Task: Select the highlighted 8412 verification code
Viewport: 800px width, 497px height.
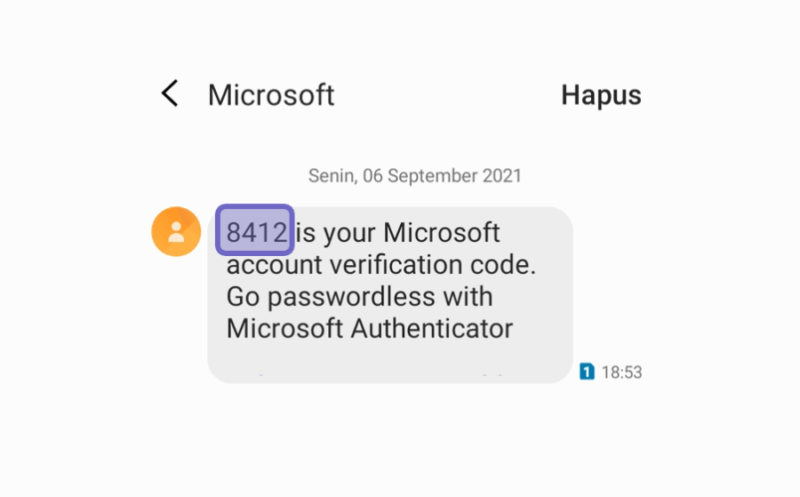Action: pos(255,230)
